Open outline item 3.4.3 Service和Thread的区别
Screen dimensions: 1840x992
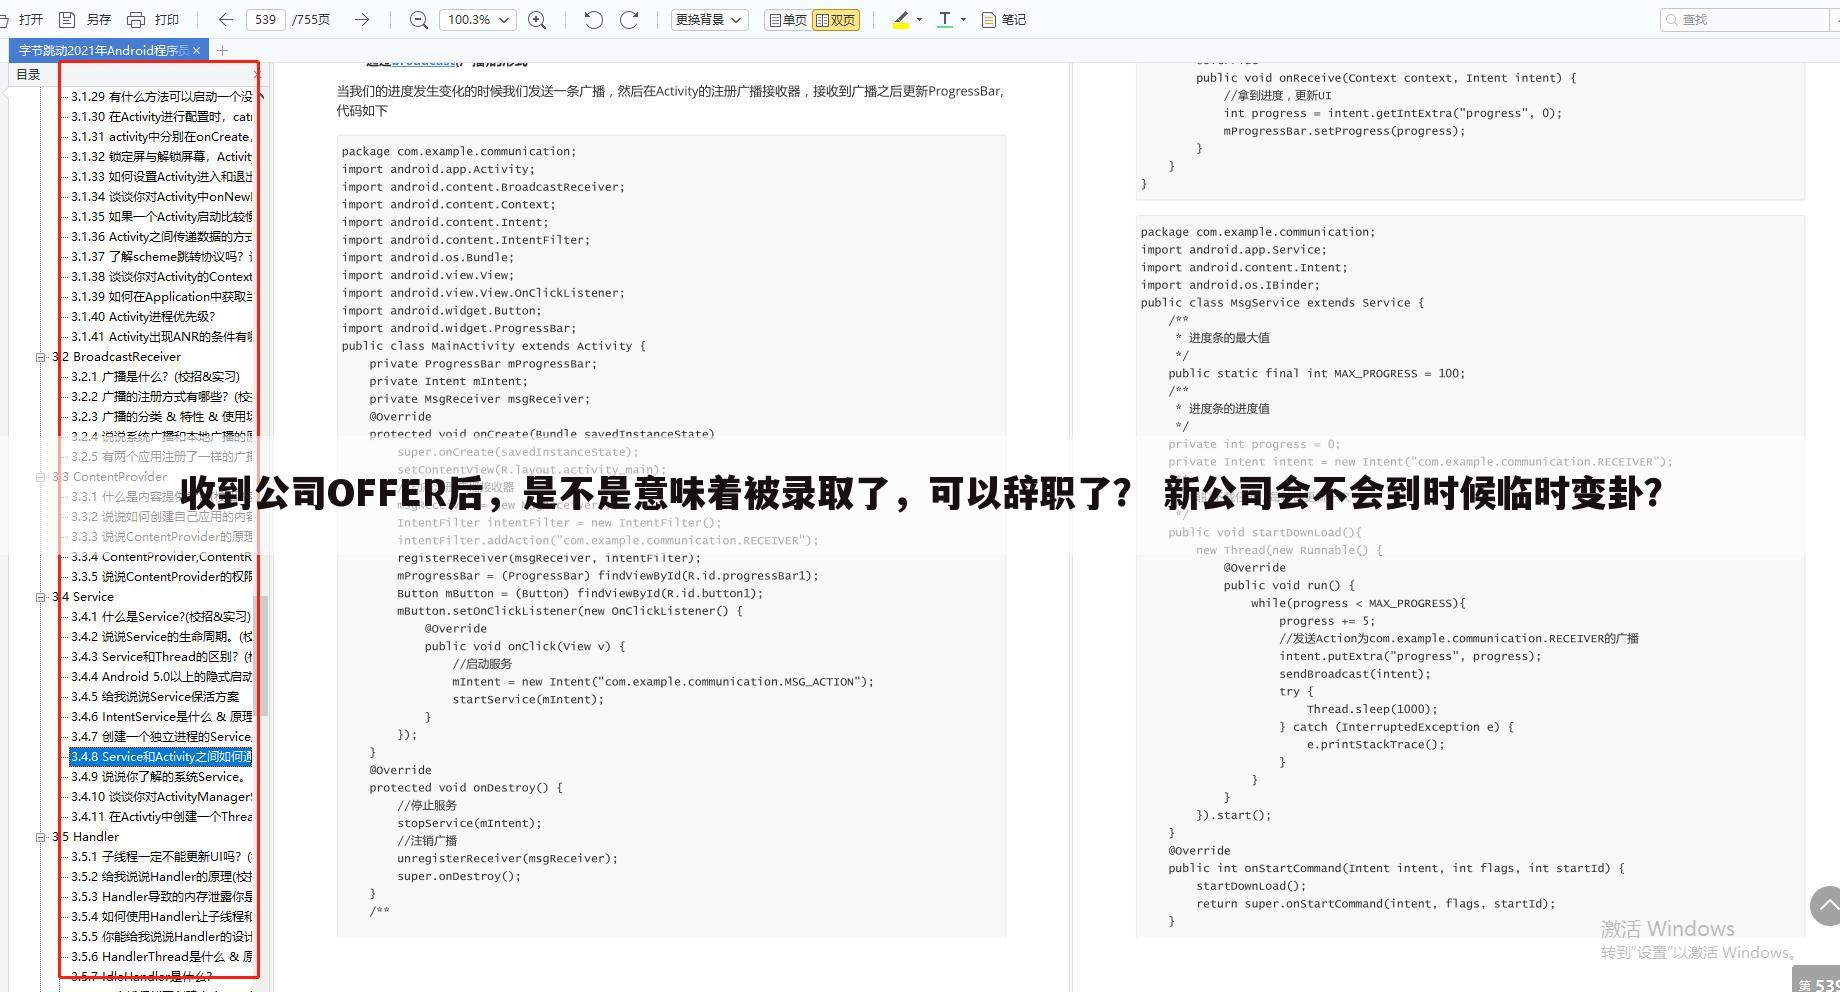coord(161,657)
